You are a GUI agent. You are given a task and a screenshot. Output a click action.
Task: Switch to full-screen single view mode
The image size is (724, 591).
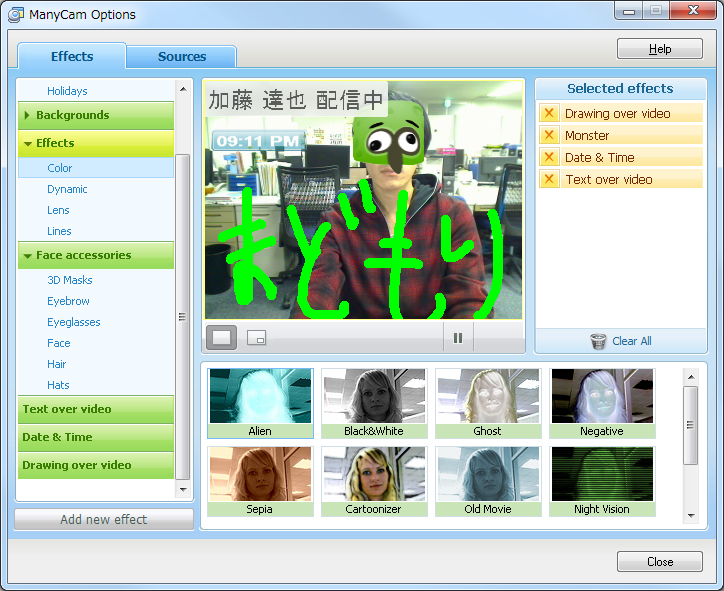[x=222, y=338]
